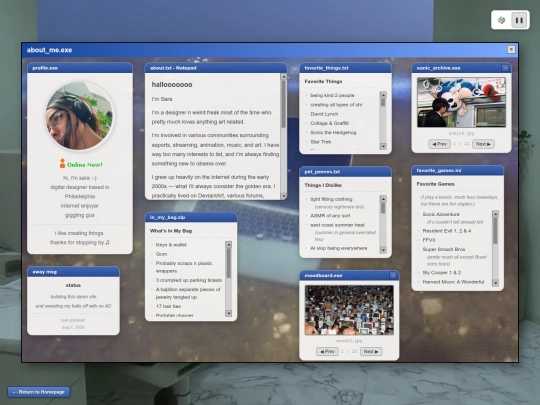Click 'Star Trek' in Favorite Things
This screenshot has height=405, width=540.
(x=321, y=142)
